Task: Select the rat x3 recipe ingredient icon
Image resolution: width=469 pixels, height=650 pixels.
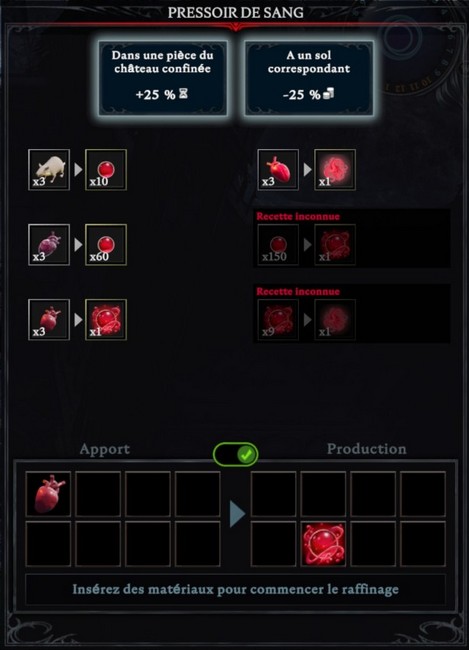Action: pyautogui.click(x=49, y=170)
